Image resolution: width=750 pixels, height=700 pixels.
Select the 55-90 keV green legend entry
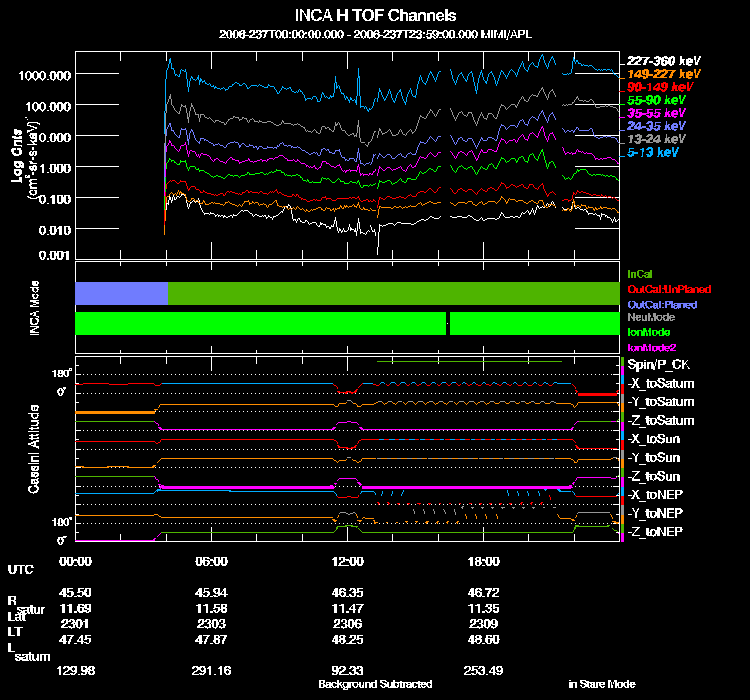pos(656,100)
